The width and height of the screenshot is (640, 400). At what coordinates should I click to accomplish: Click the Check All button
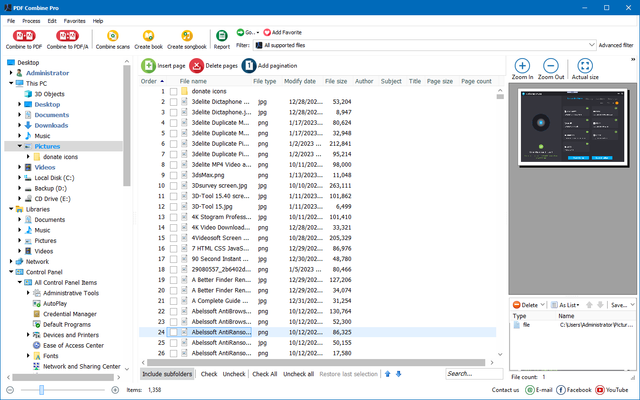pyautogui.click(x=265, y=374)
